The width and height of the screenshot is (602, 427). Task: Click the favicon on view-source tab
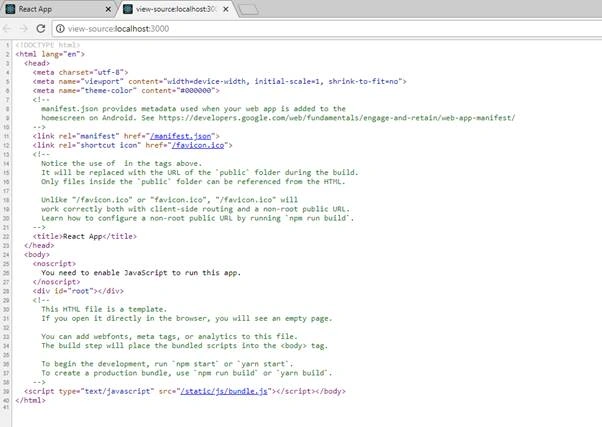(x=128, y=9)
